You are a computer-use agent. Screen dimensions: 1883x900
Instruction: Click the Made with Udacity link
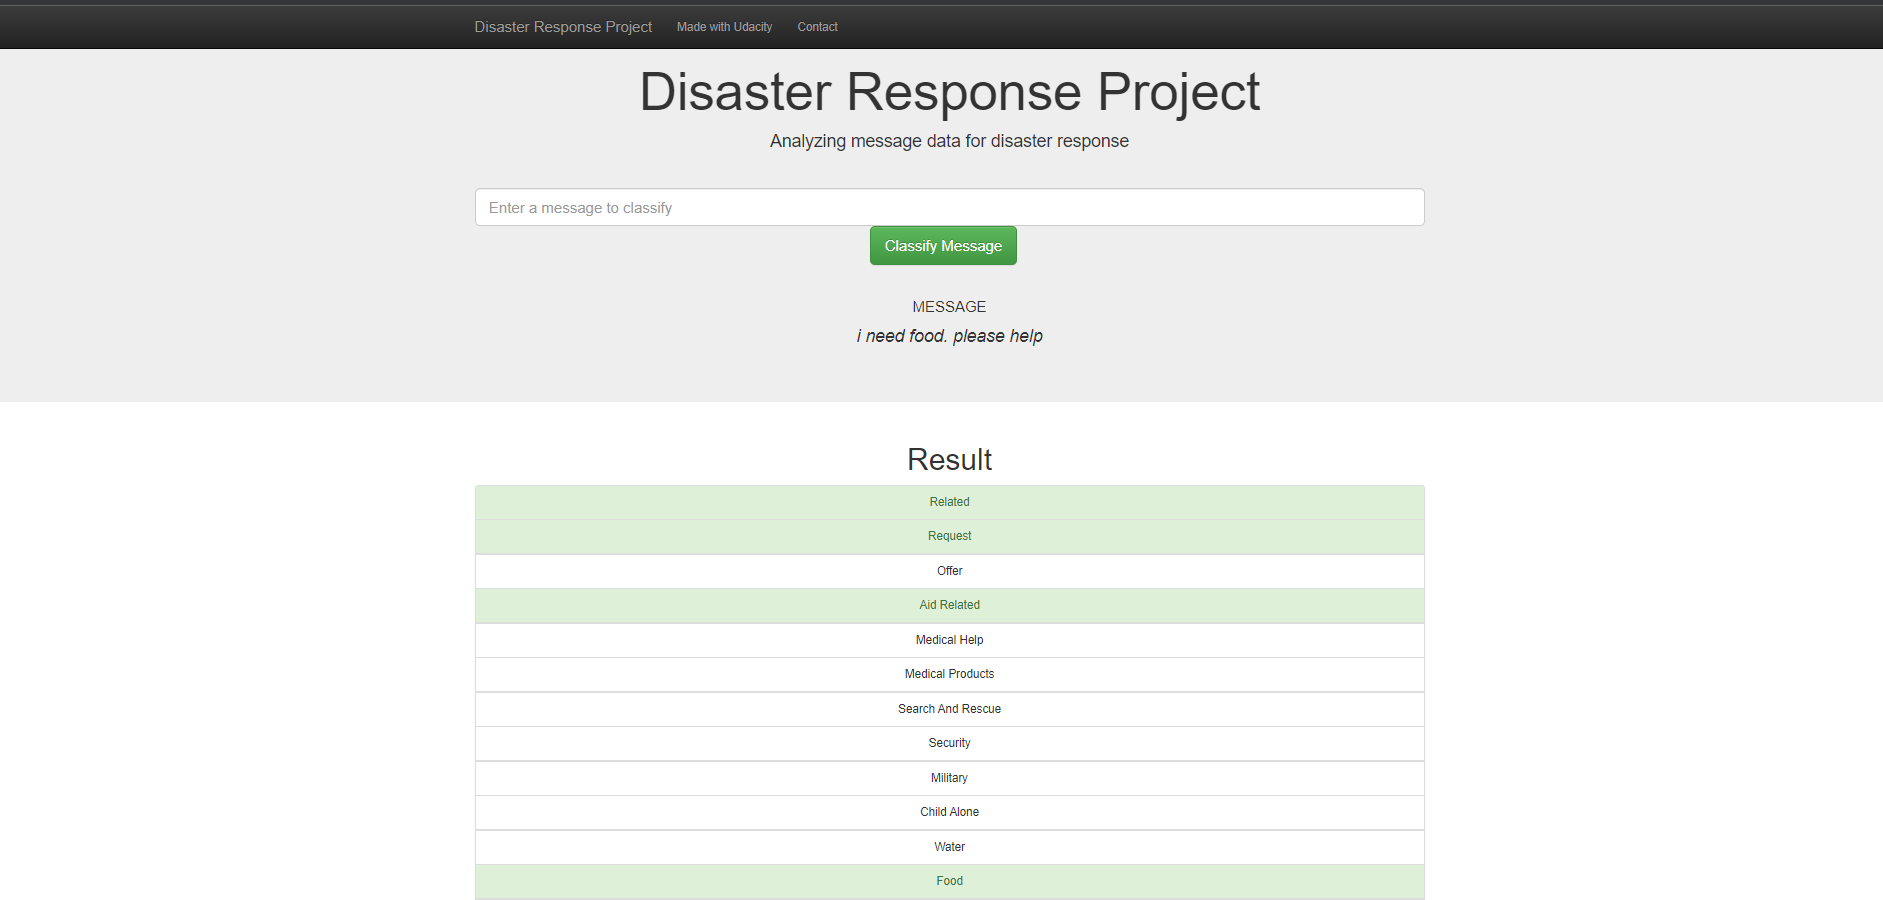724,27
